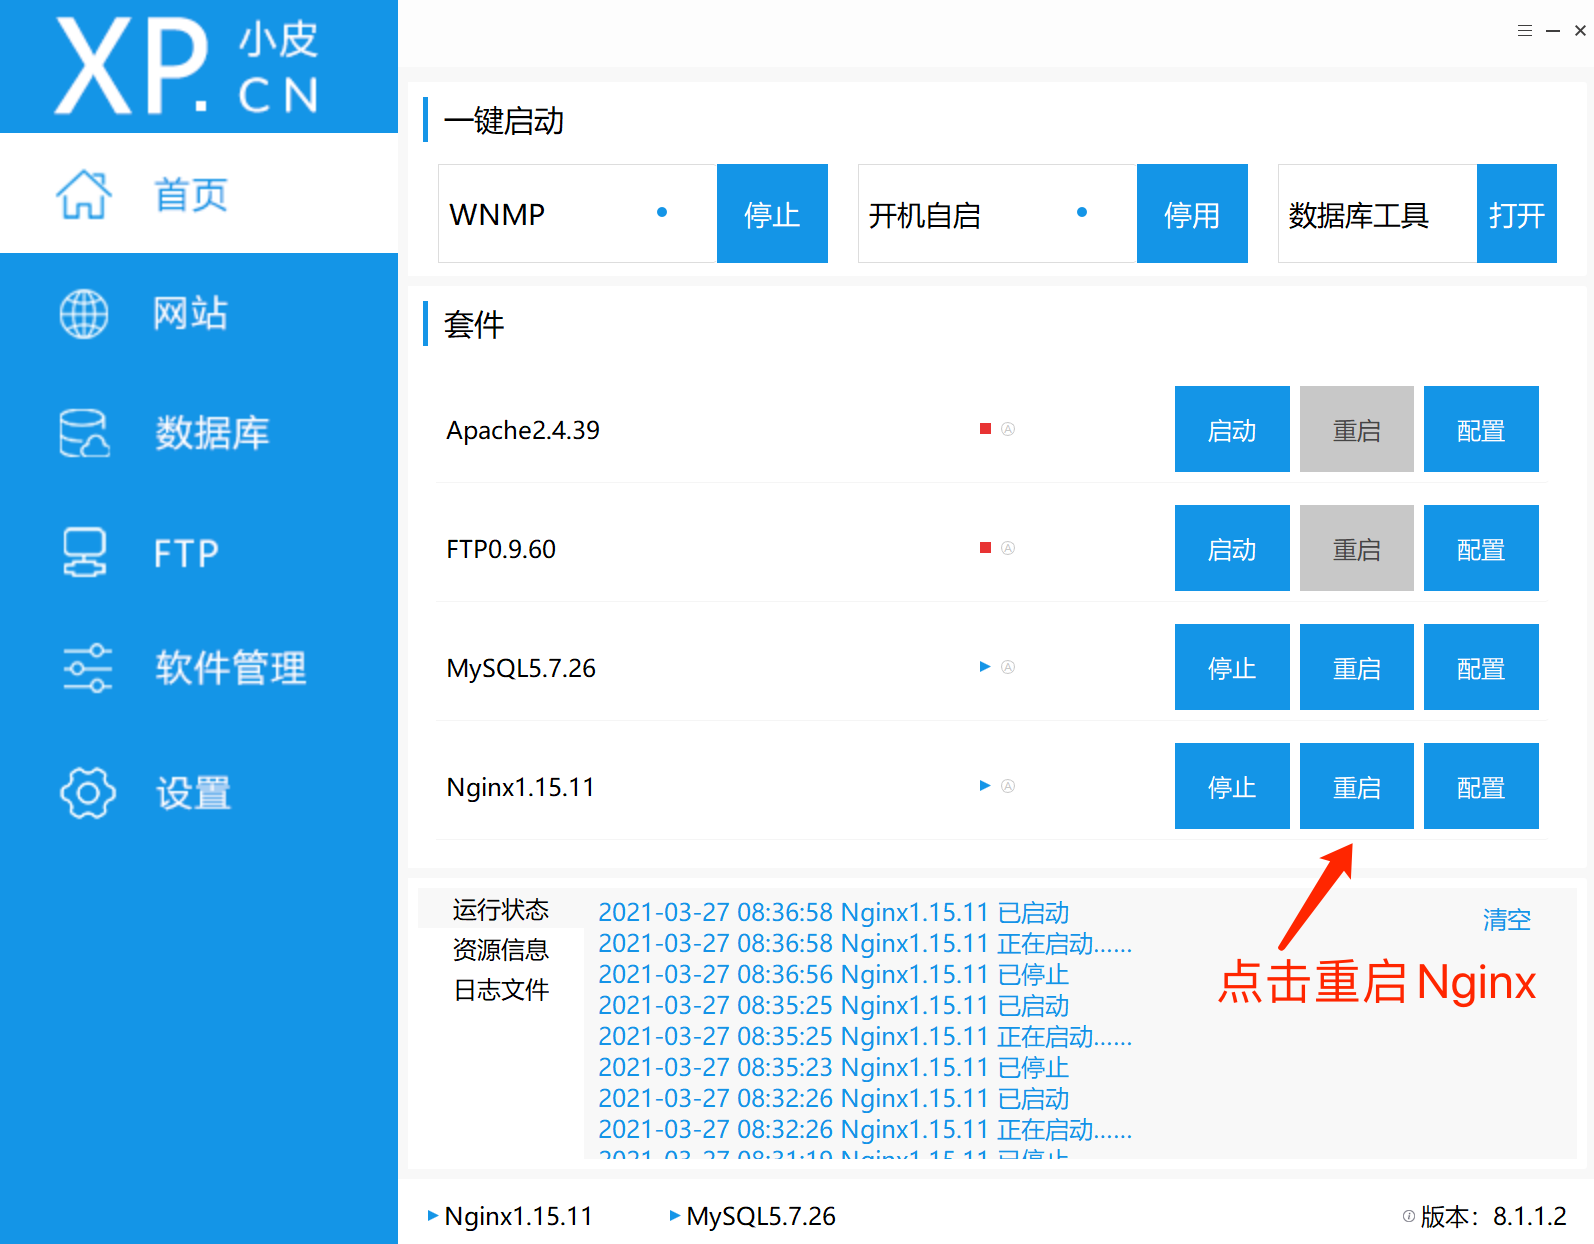Open 配置 for MySQL5.7.26
The image size is (1594, 1244).
[1481, 667]
